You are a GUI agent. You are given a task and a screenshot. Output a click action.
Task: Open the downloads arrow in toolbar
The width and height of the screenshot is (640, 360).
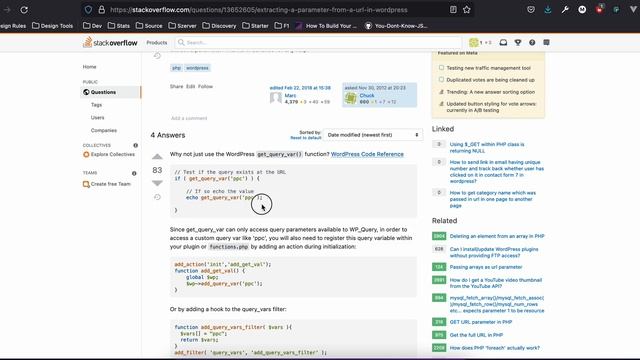pos(548,9)
